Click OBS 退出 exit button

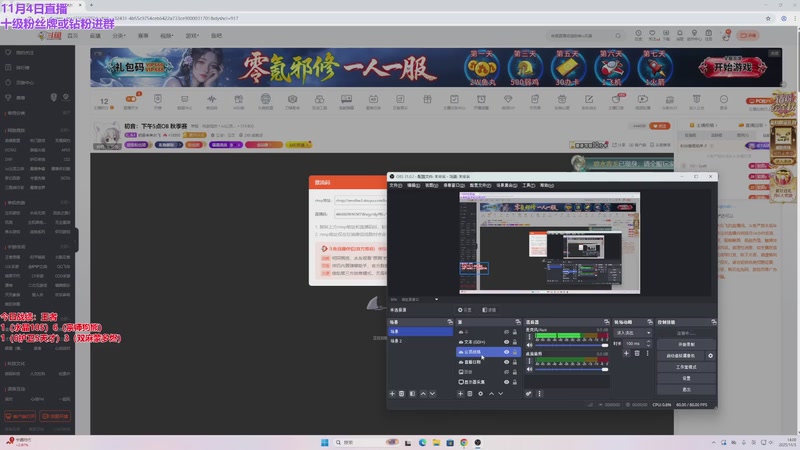686,389
